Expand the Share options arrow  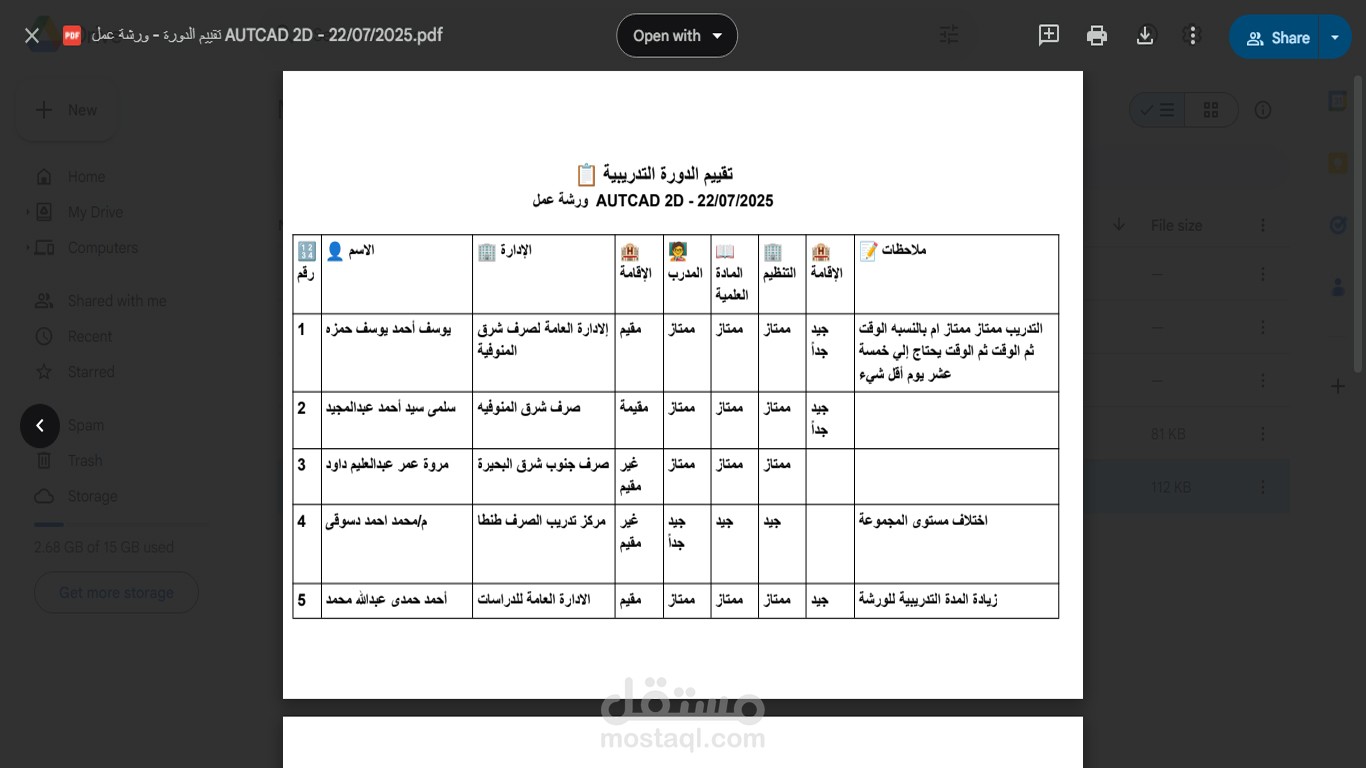pos(1336,38)
